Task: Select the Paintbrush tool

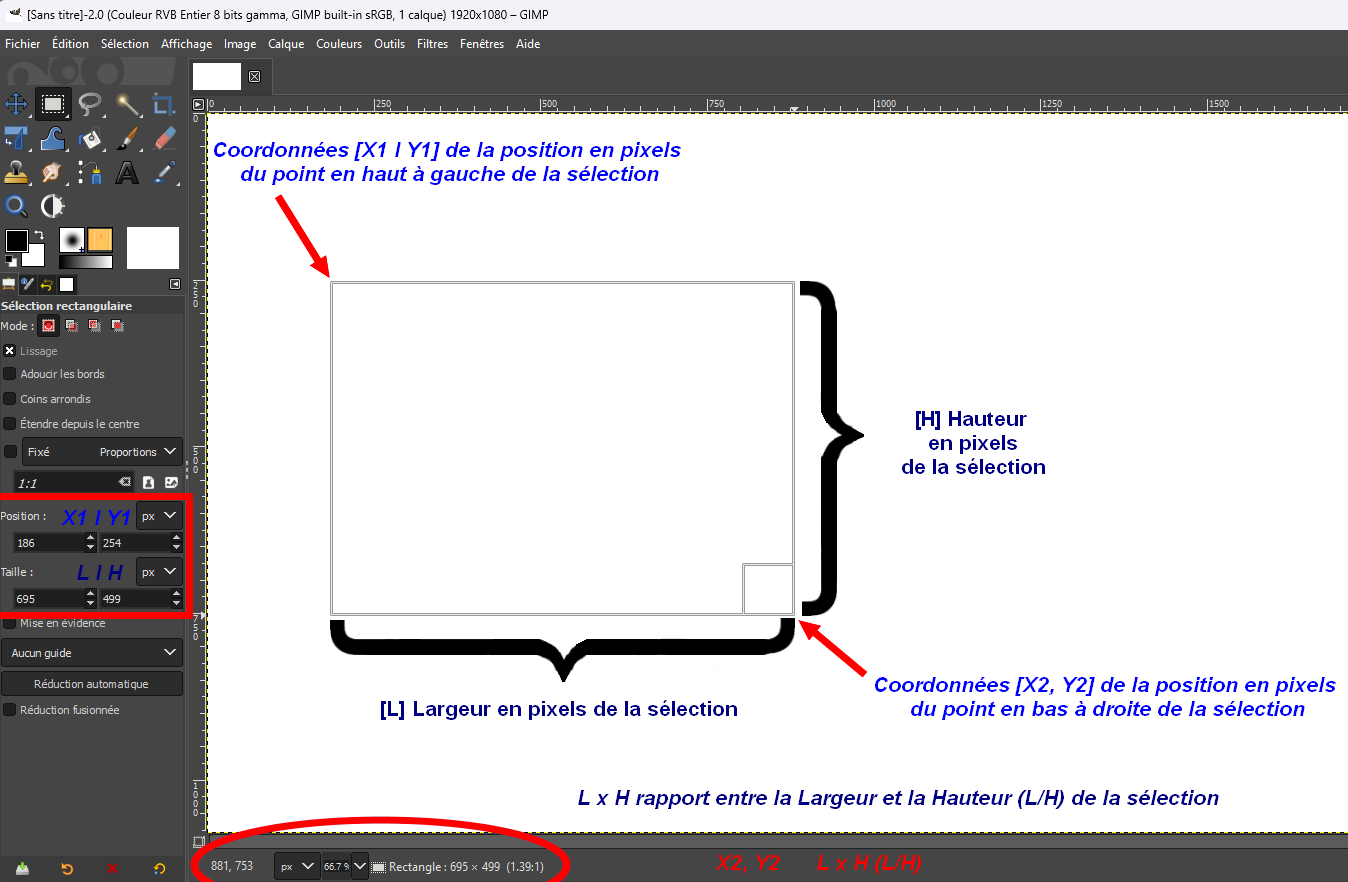Action: tap(127, 138)
